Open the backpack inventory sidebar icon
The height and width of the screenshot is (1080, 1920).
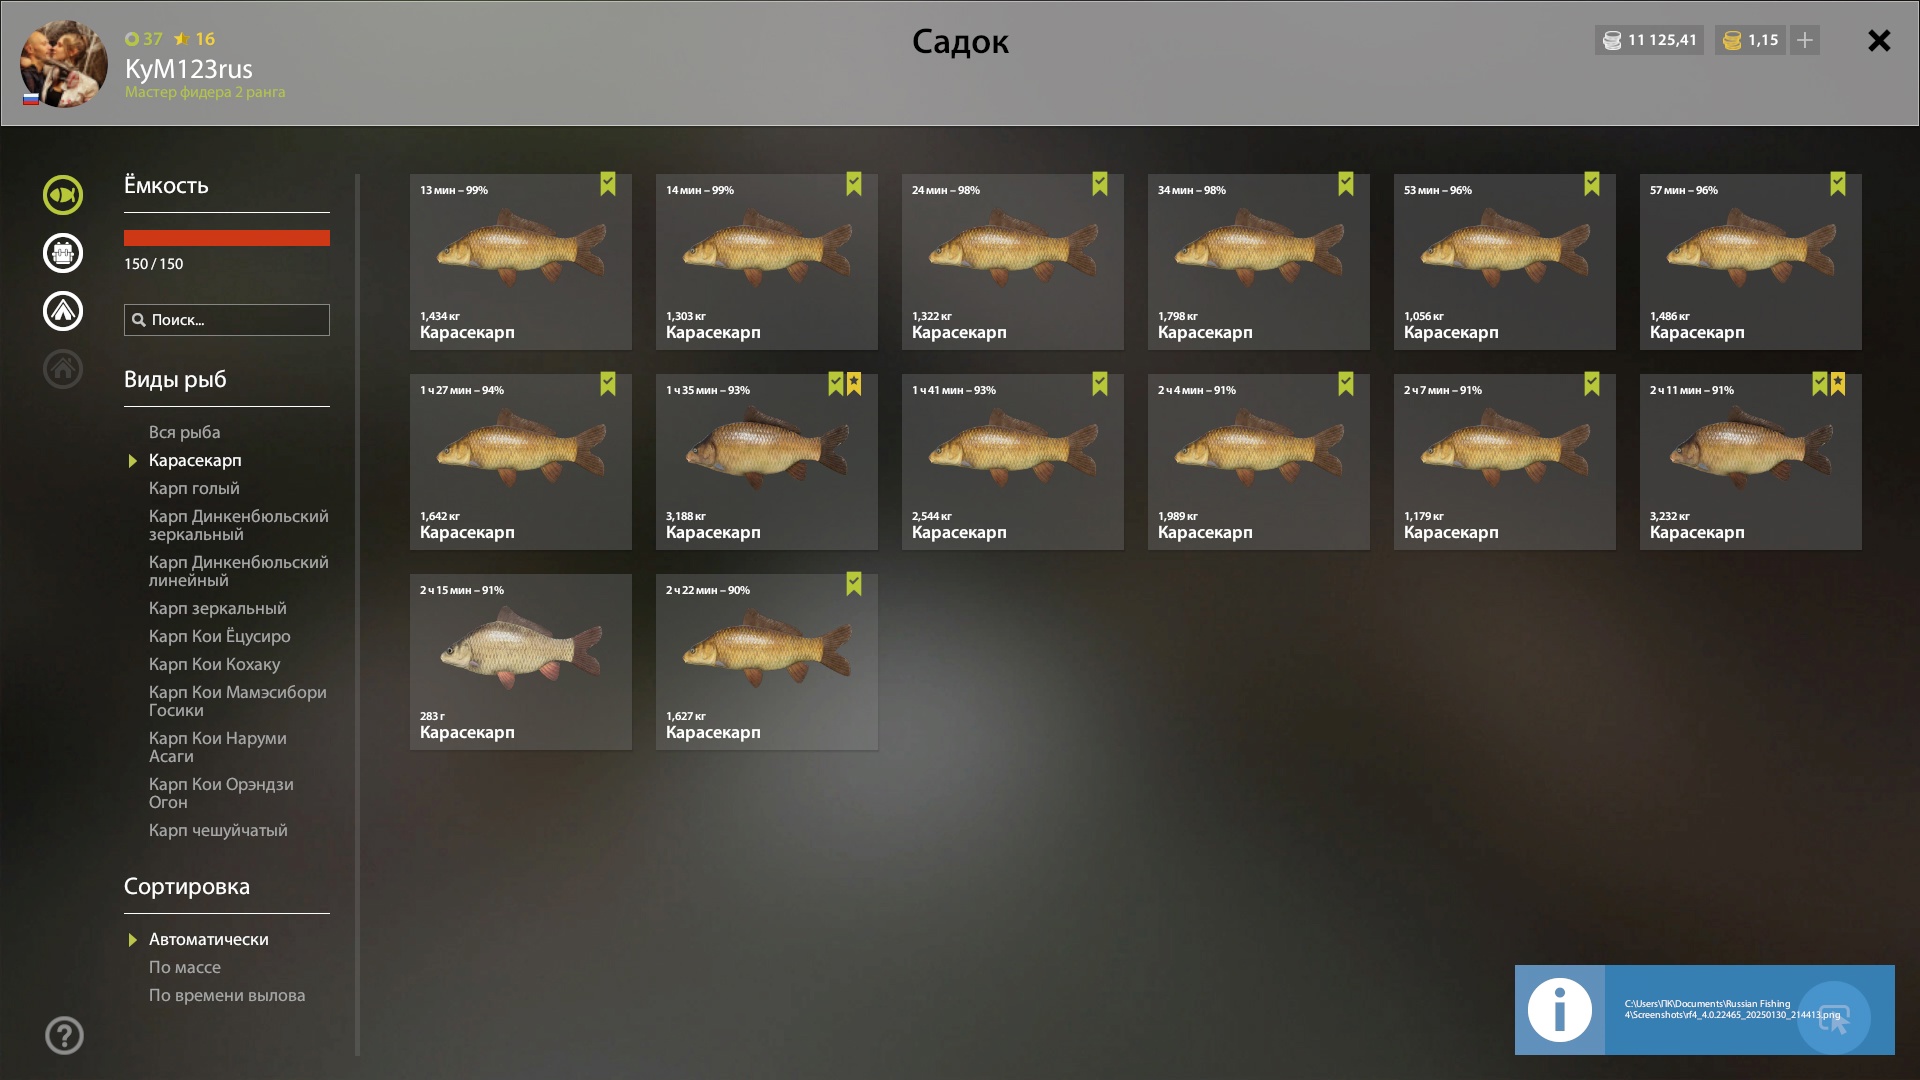63,253
